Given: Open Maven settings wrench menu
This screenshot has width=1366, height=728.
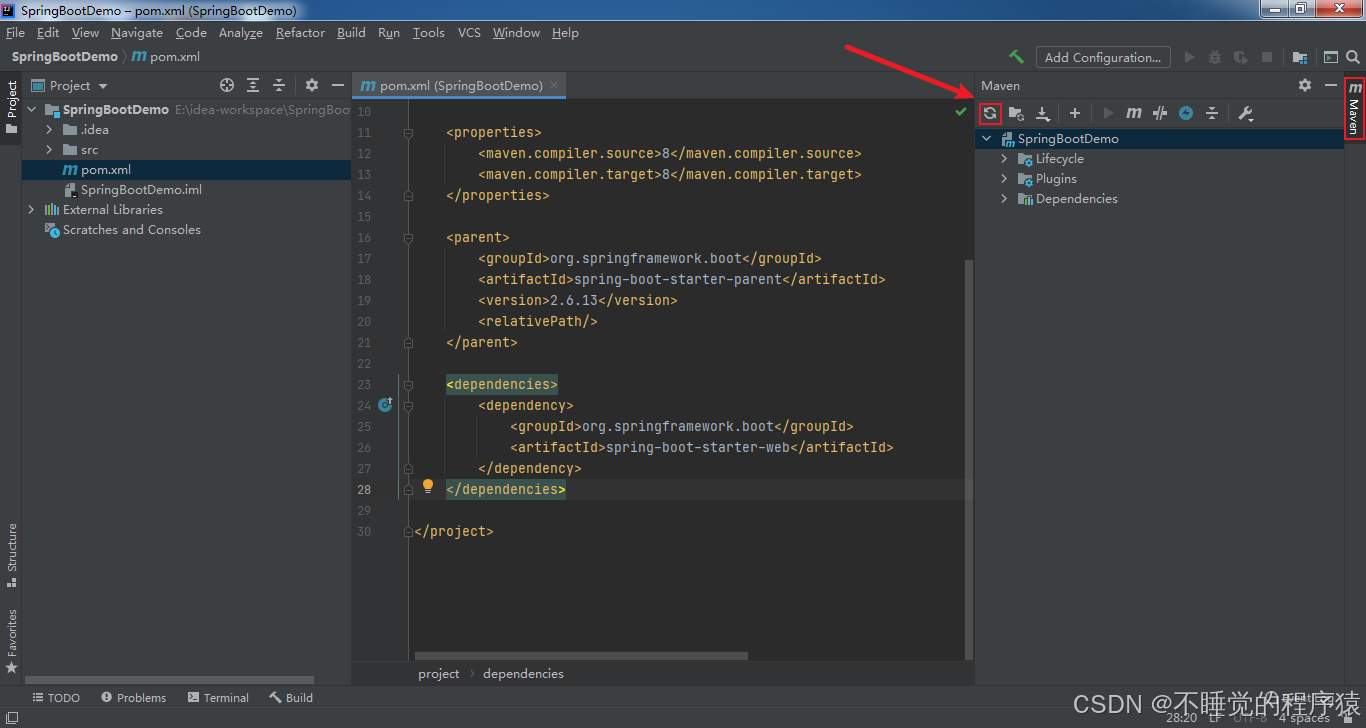Looking at the screenshot, I should 1246,113.
